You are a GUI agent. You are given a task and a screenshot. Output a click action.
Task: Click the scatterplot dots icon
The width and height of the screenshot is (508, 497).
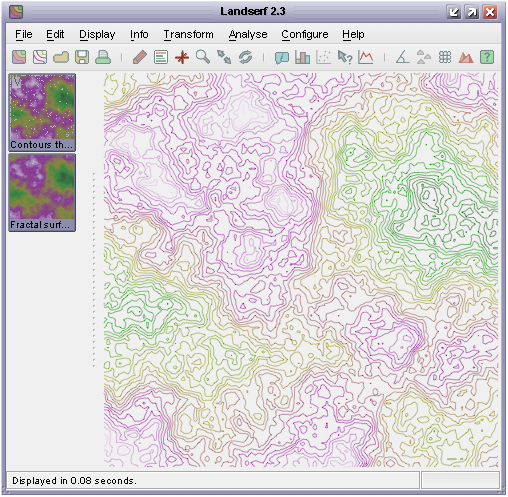click(324, 57)
